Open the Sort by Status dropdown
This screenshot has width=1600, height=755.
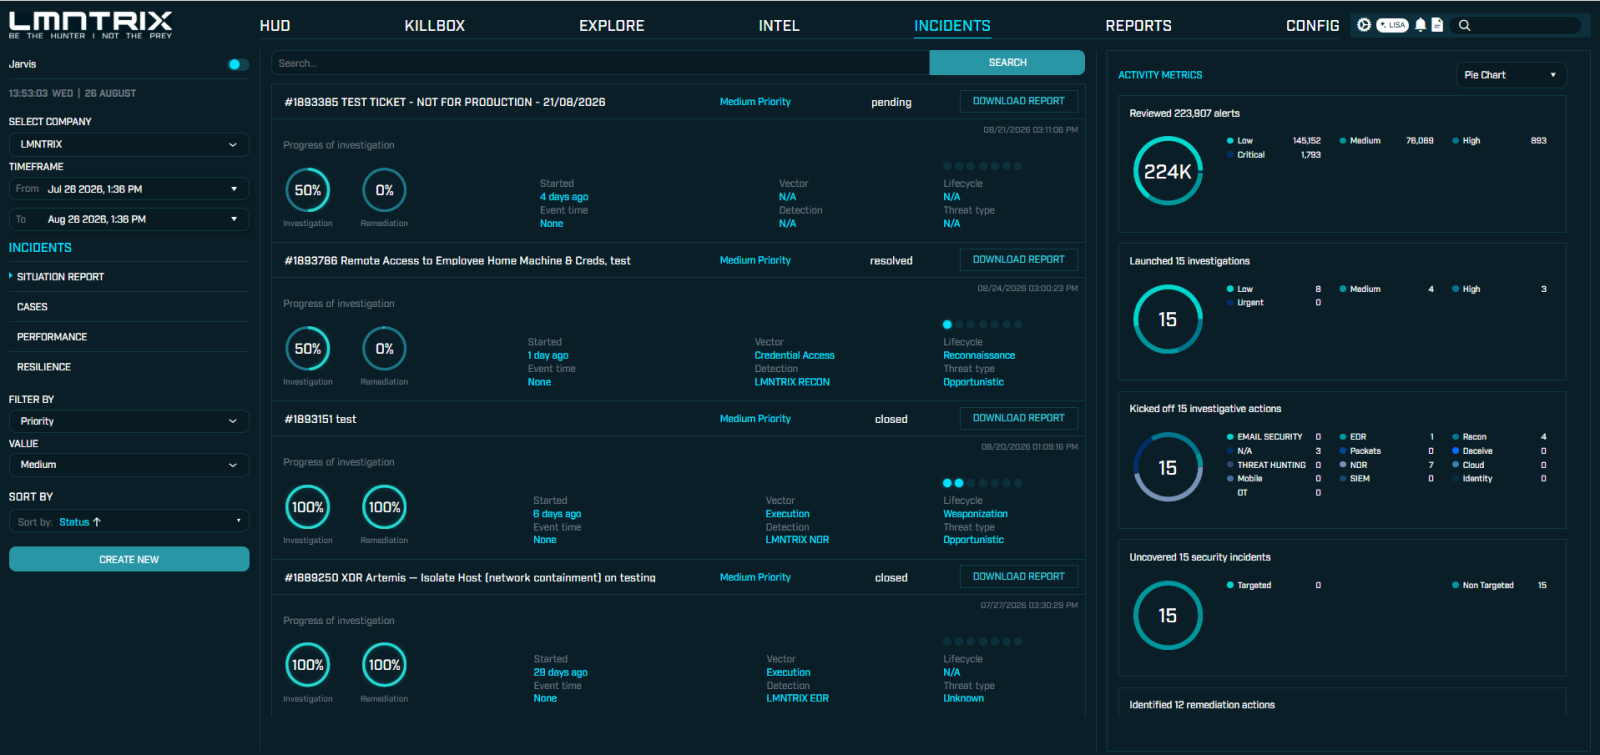click(x=129, y=521)
